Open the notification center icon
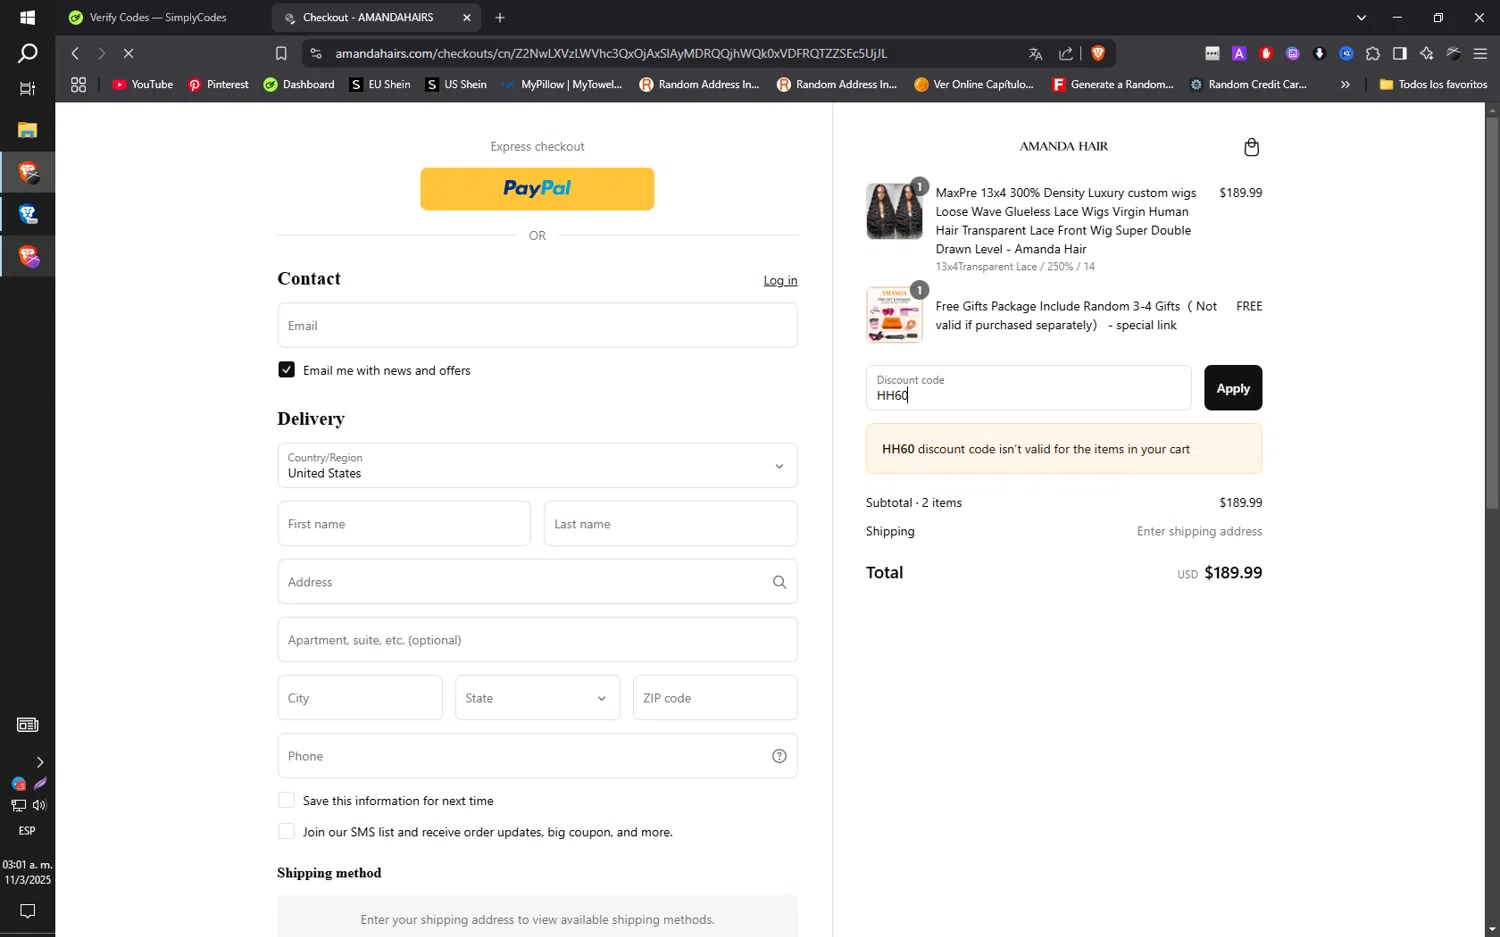This screenshot has width=1500, height=937. (27, 911)
